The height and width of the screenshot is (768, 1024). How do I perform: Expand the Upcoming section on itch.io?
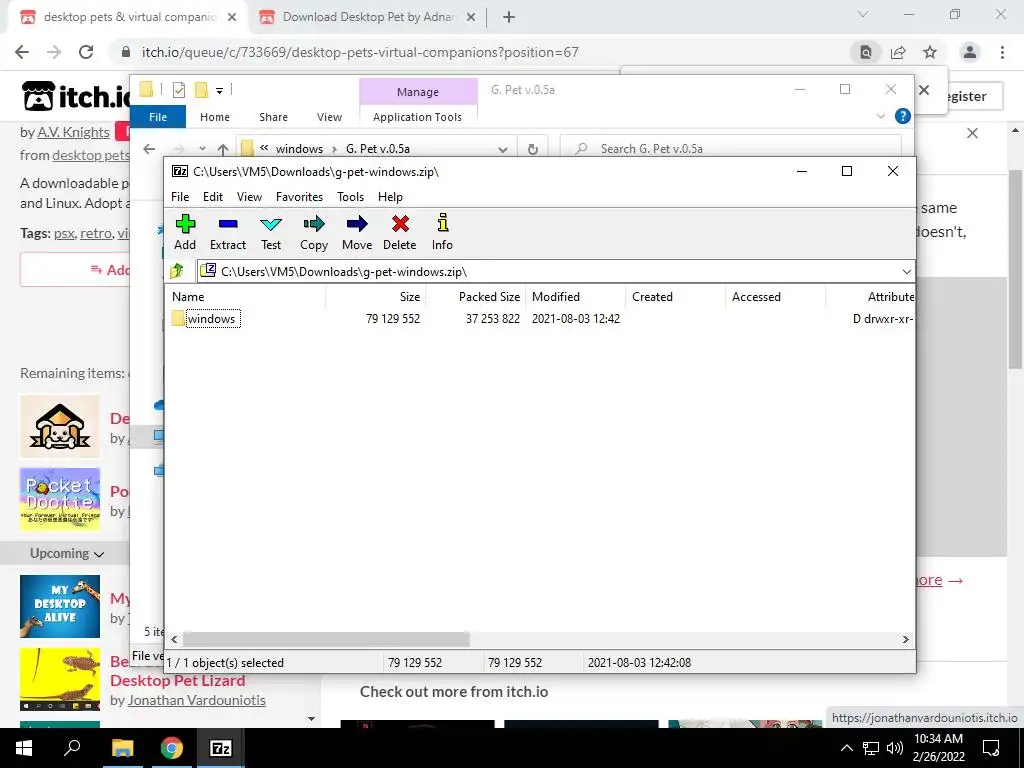pos(67,553)
